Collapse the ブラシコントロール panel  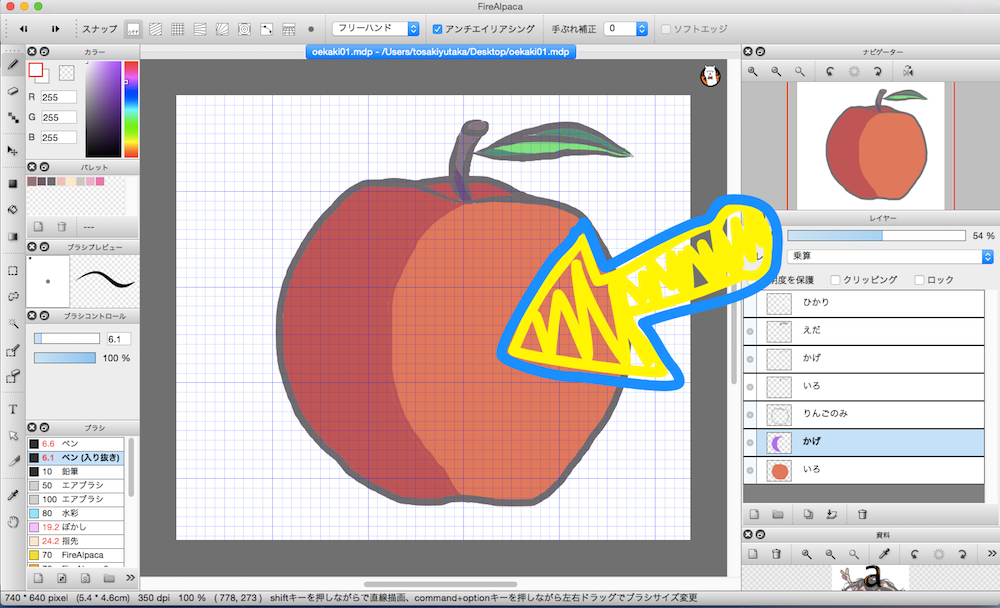(x=44, y=316)
